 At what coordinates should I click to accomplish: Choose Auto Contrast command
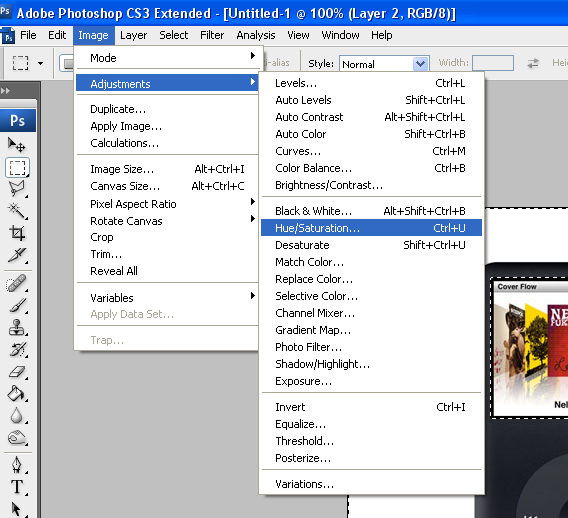371,117
